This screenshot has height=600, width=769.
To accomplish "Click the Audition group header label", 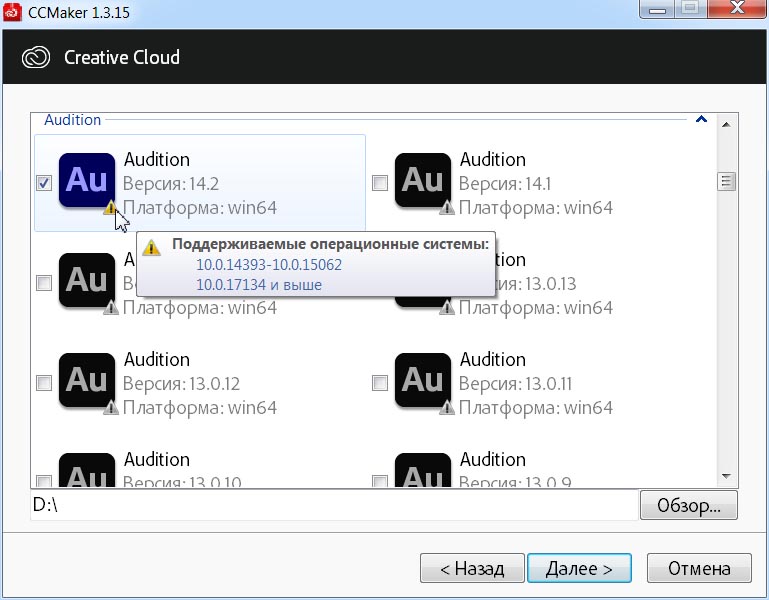I will click(x=73, y=120).
